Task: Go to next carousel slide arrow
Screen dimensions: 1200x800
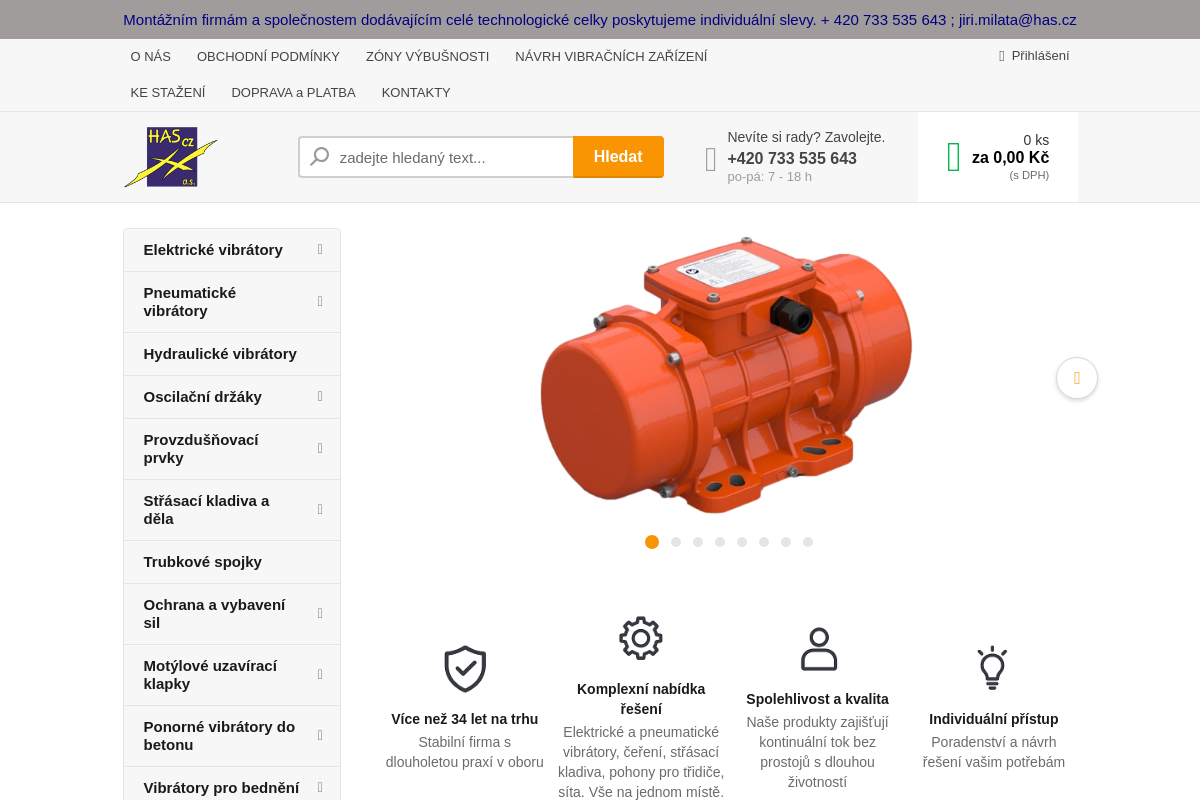Action: 1076,378
